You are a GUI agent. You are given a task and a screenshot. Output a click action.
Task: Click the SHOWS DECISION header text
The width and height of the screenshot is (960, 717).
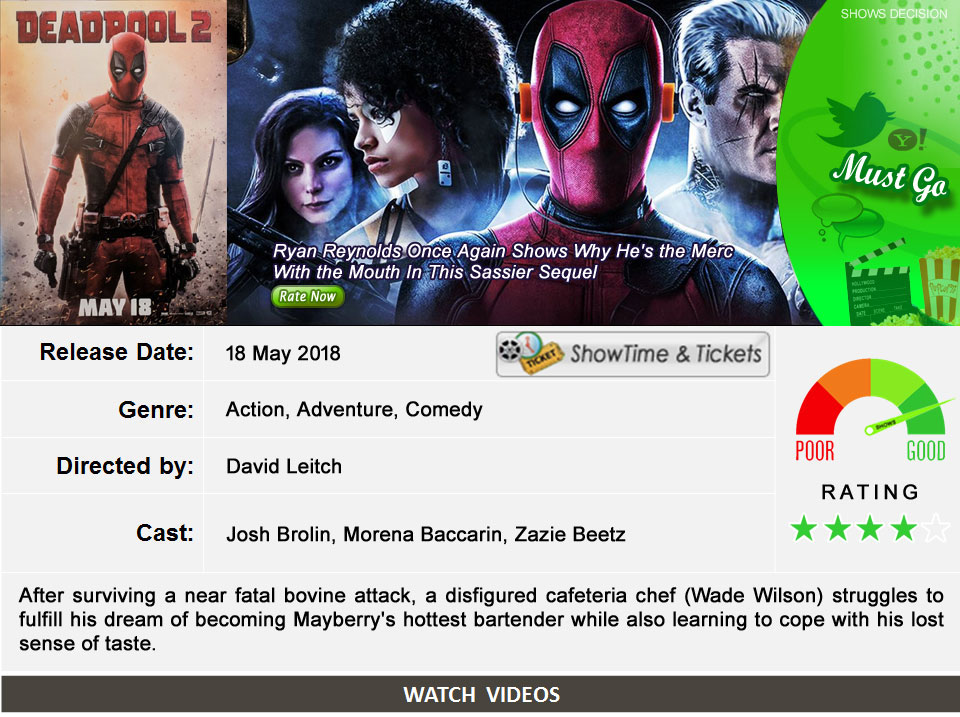[893, 13]
